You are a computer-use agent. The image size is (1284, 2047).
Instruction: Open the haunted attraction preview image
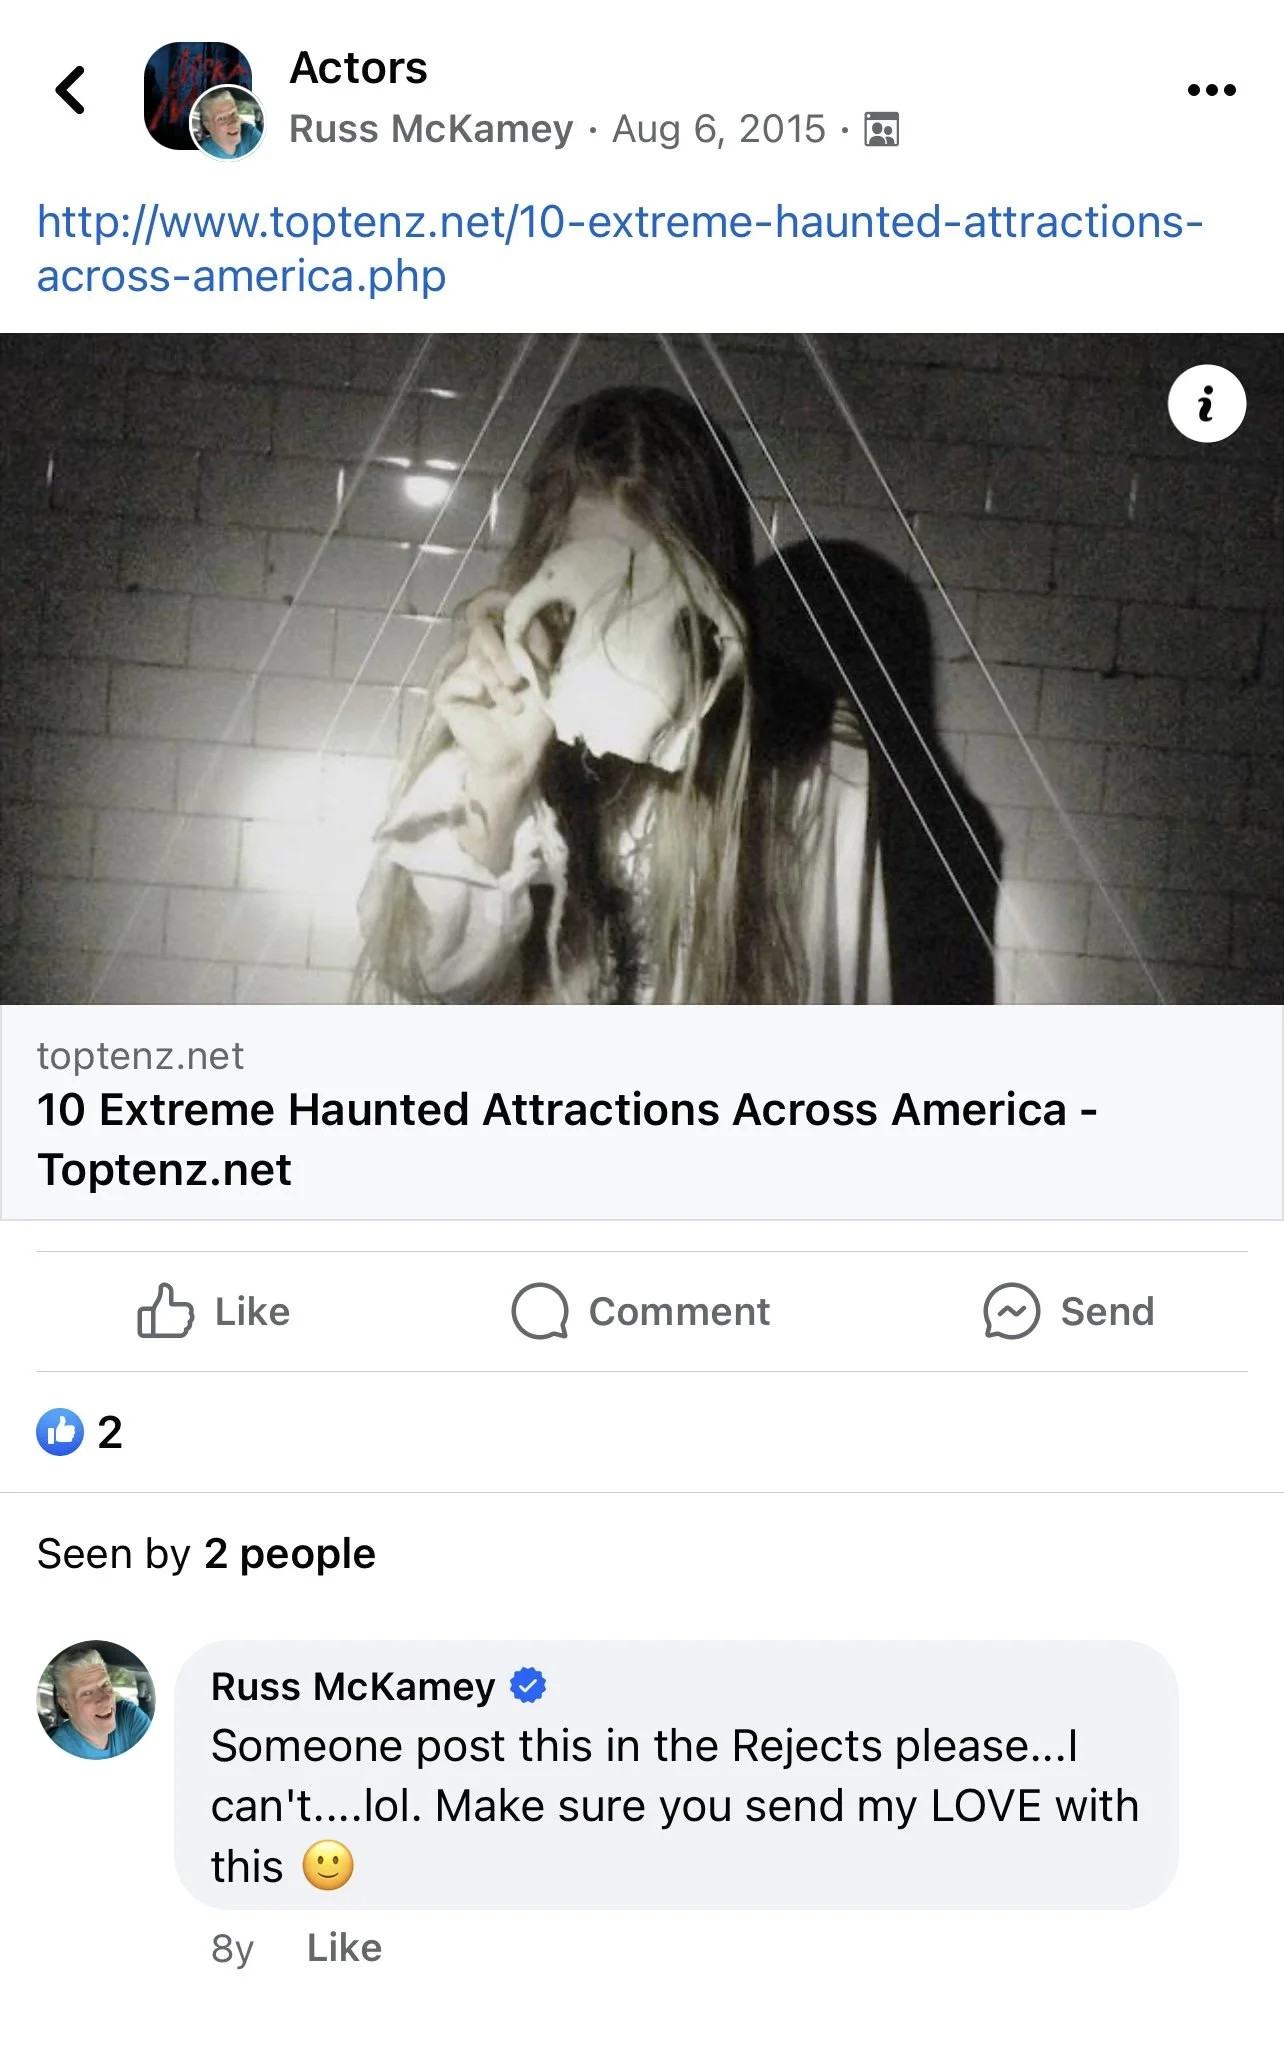[x=642, y=669]
